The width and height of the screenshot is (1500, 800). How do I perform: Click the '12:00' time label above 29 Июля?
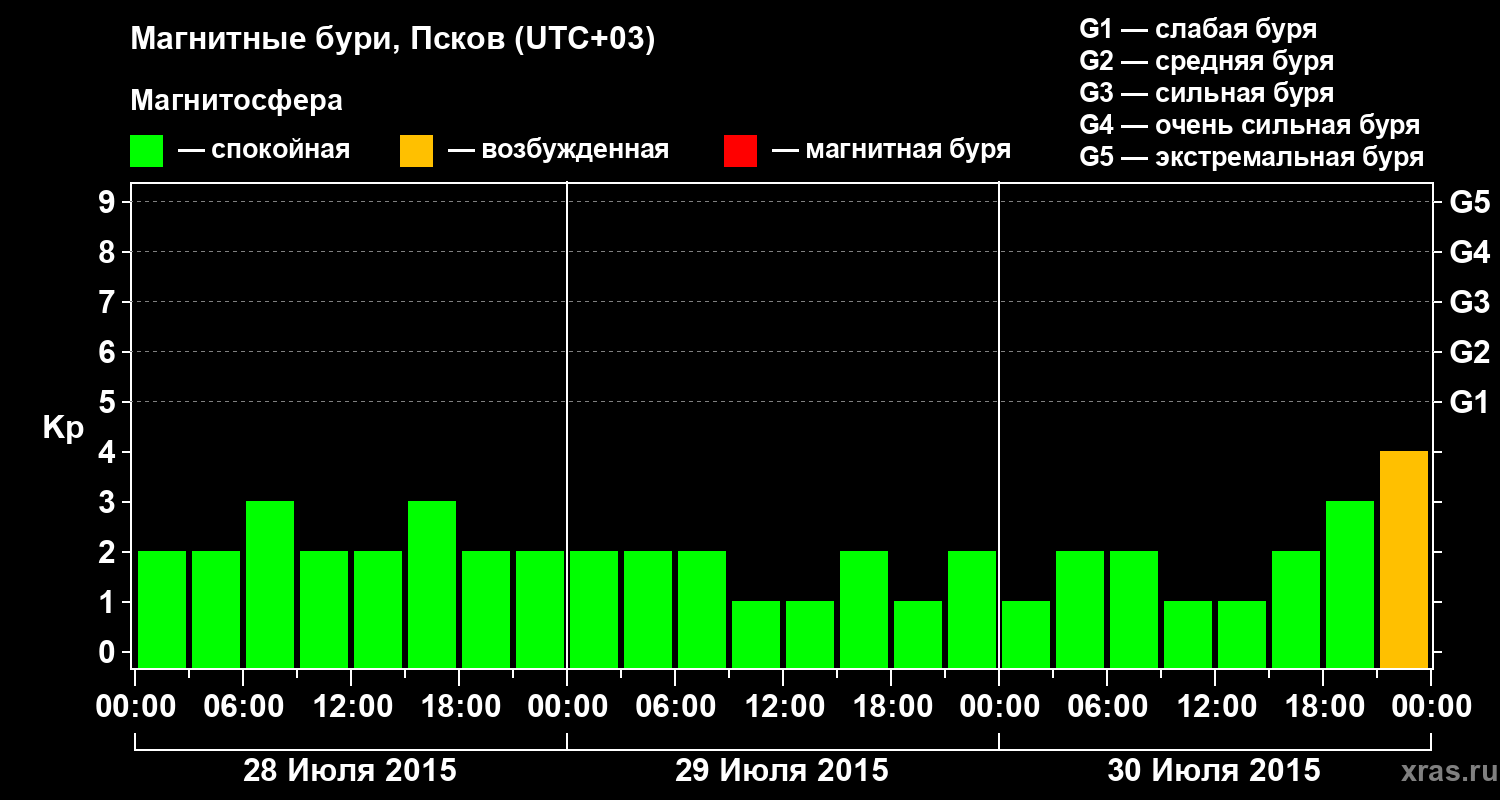coord(784,707)
